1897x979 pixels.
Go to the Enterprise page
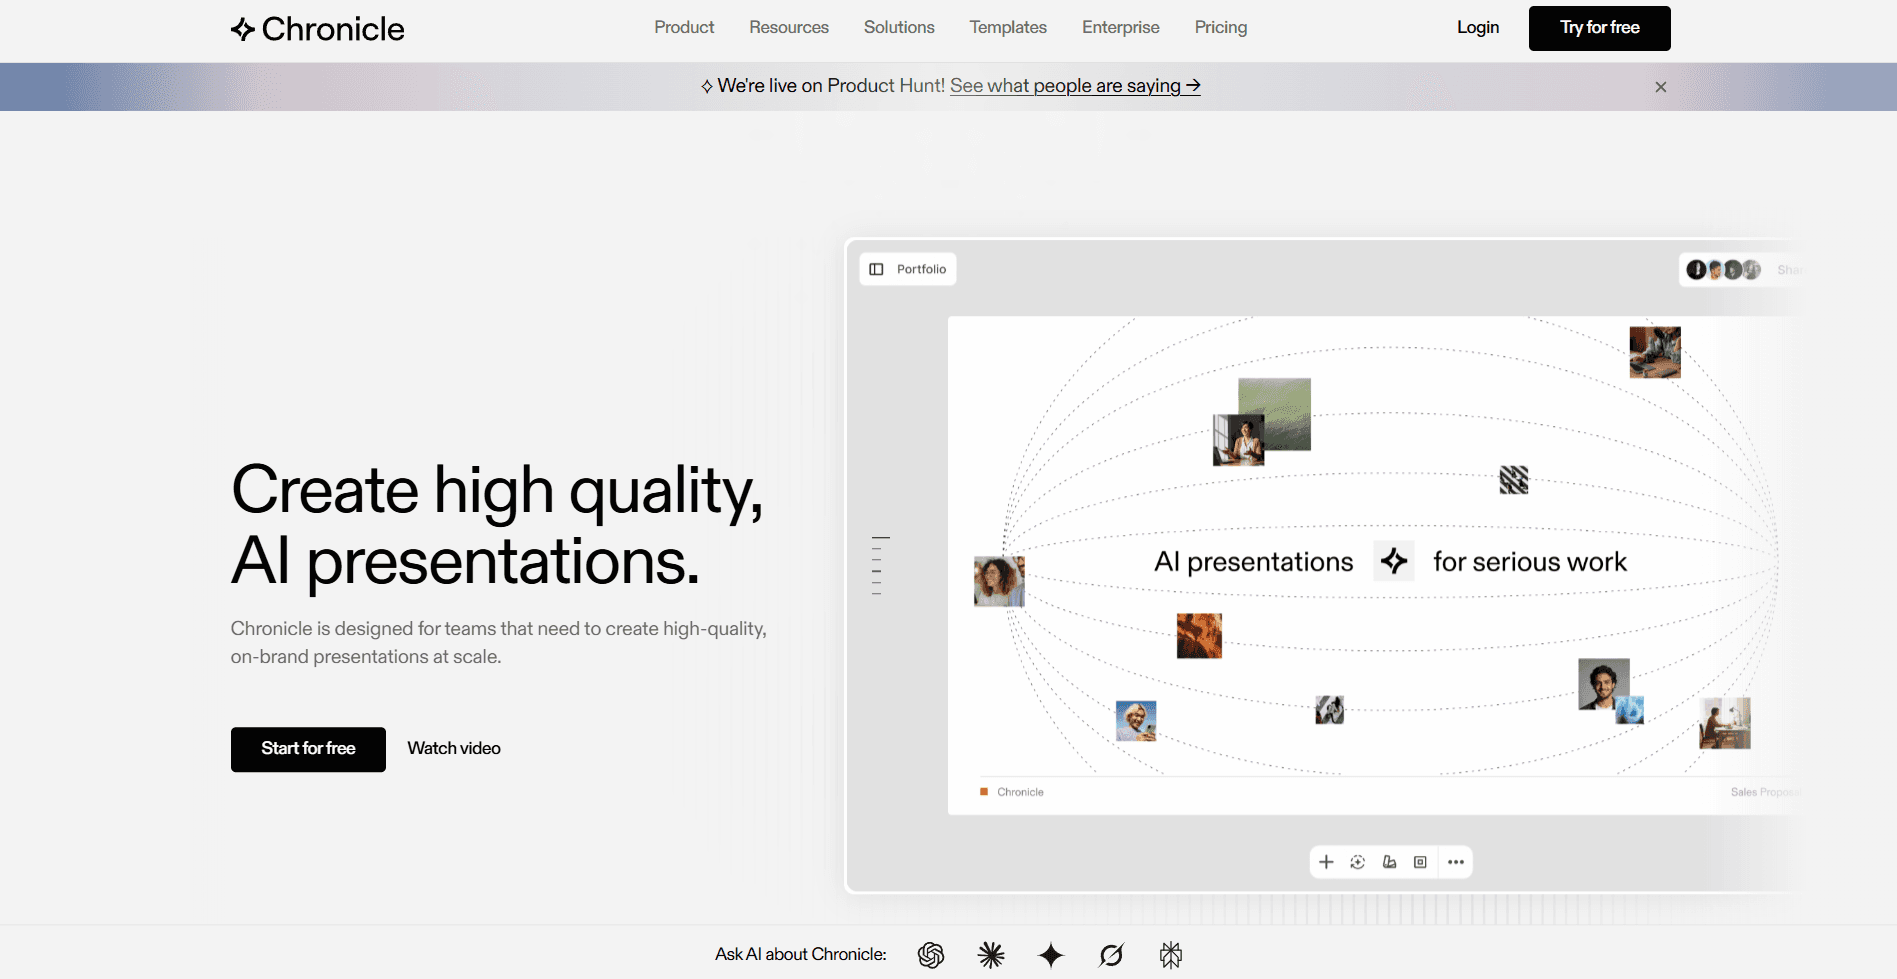coord(1120,27)
